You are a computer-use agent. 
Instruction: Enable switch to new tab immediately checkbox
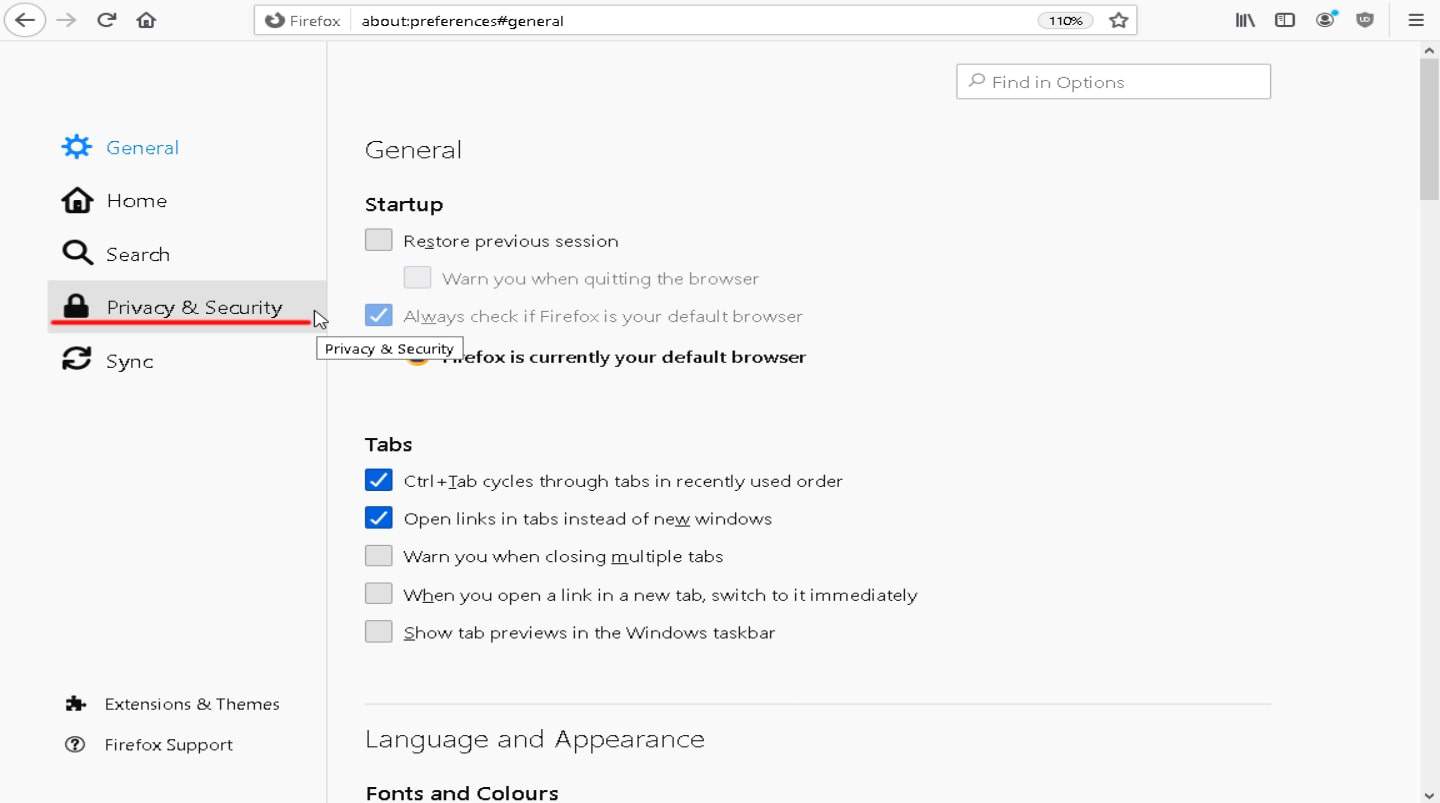click(378, 594)
